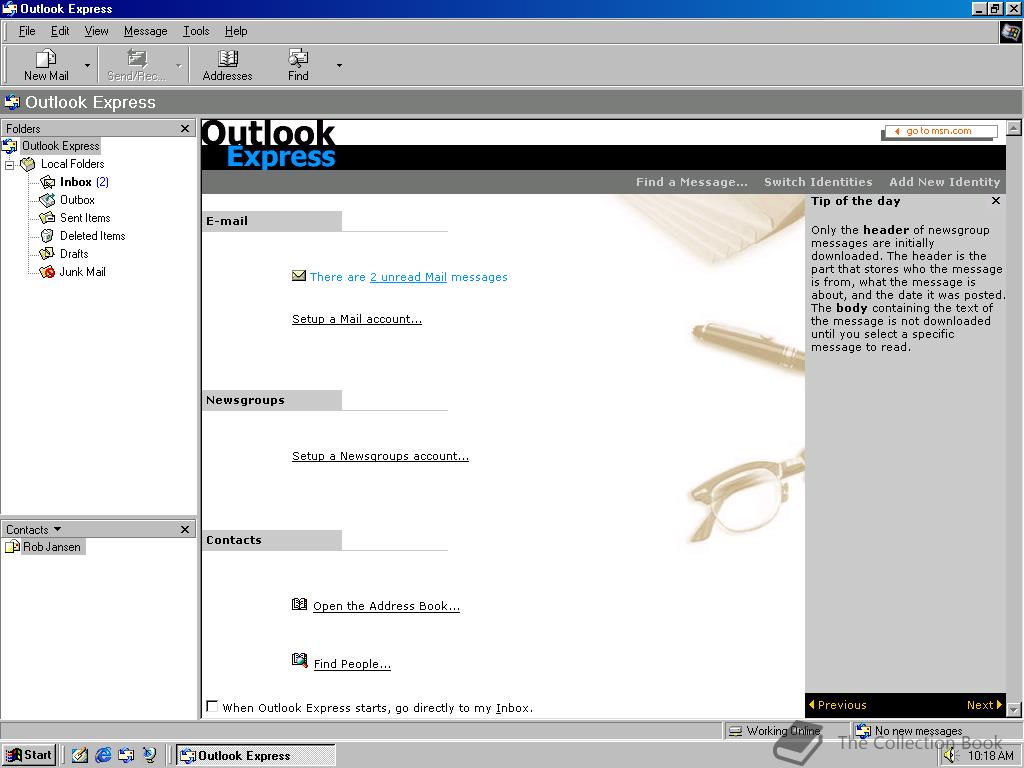Launch Internet Explorer from Quick Launch
The image size is (1024, 768).
point(103,756)
